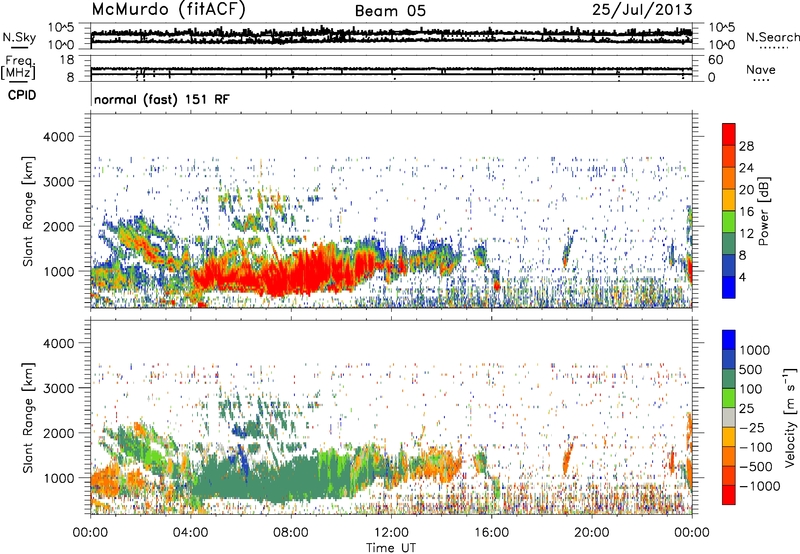
Task: Click the 28 label on Power colorbar
Action: (746, 146)
